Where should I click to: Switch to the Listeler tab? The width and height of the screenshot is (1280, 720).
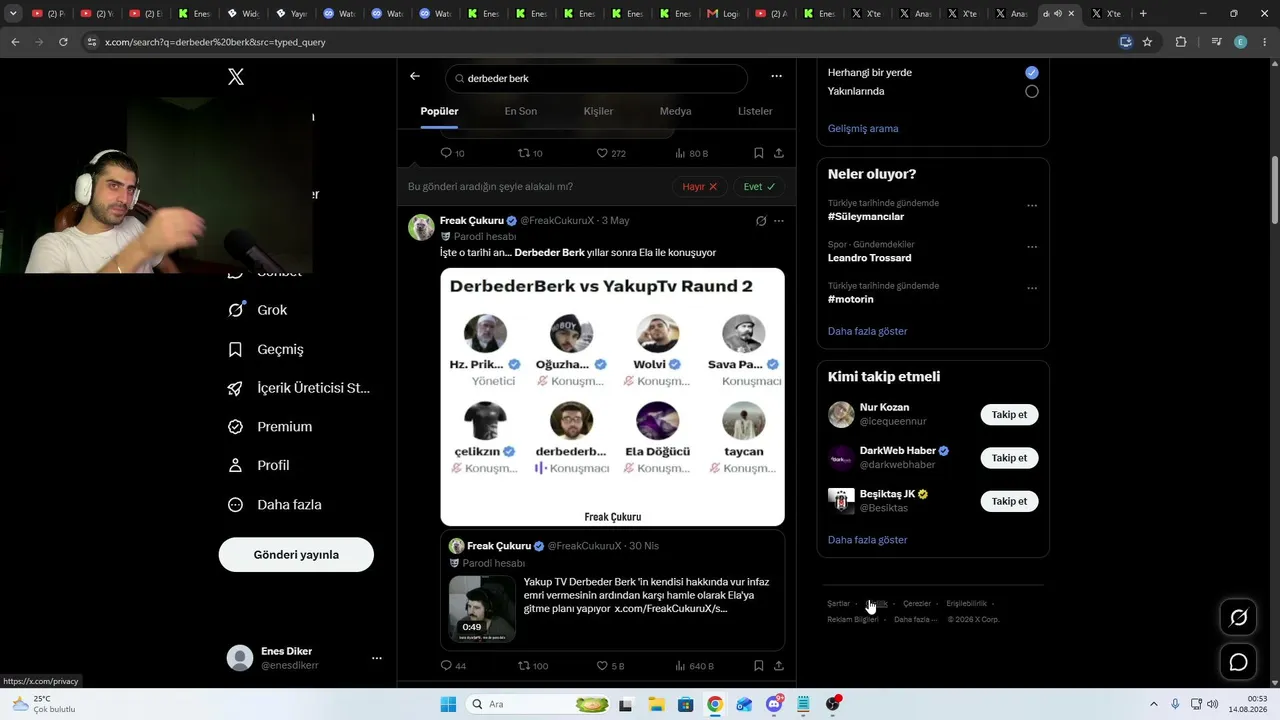755,111
